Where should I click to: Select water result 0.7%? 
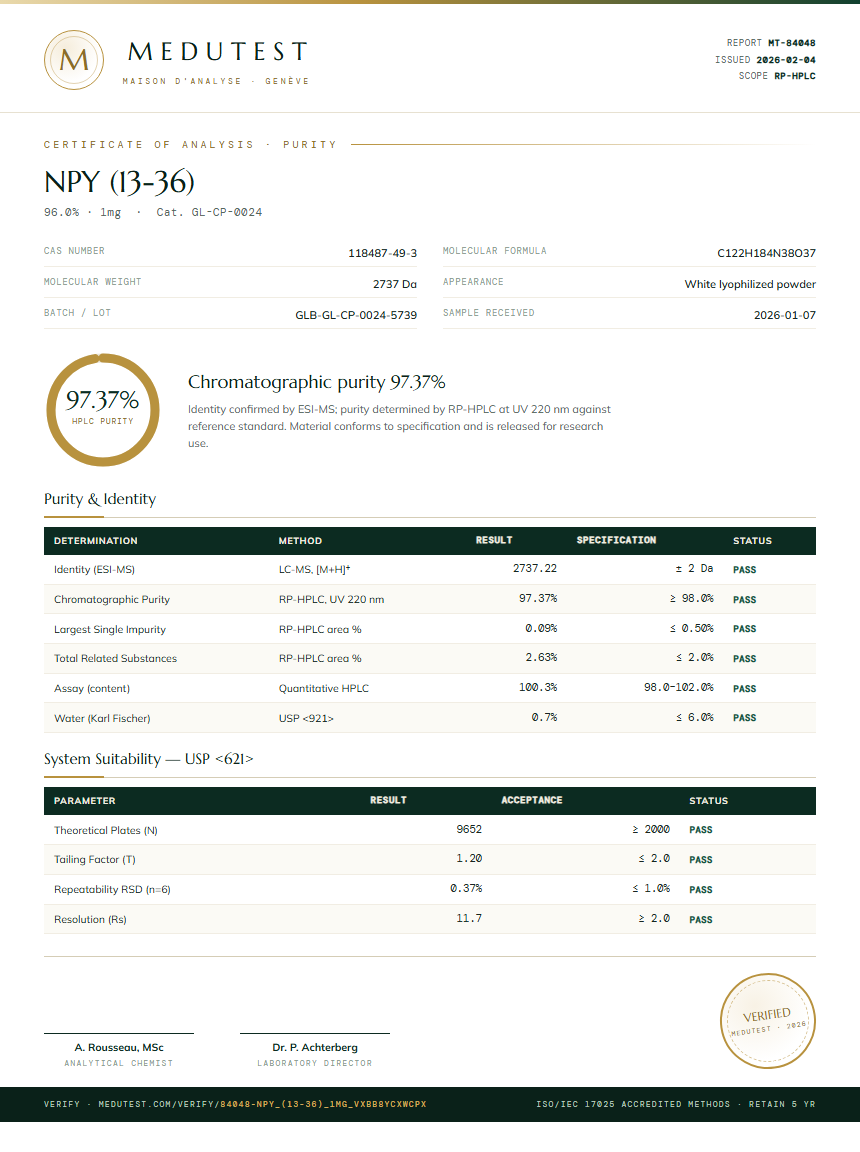544,717
